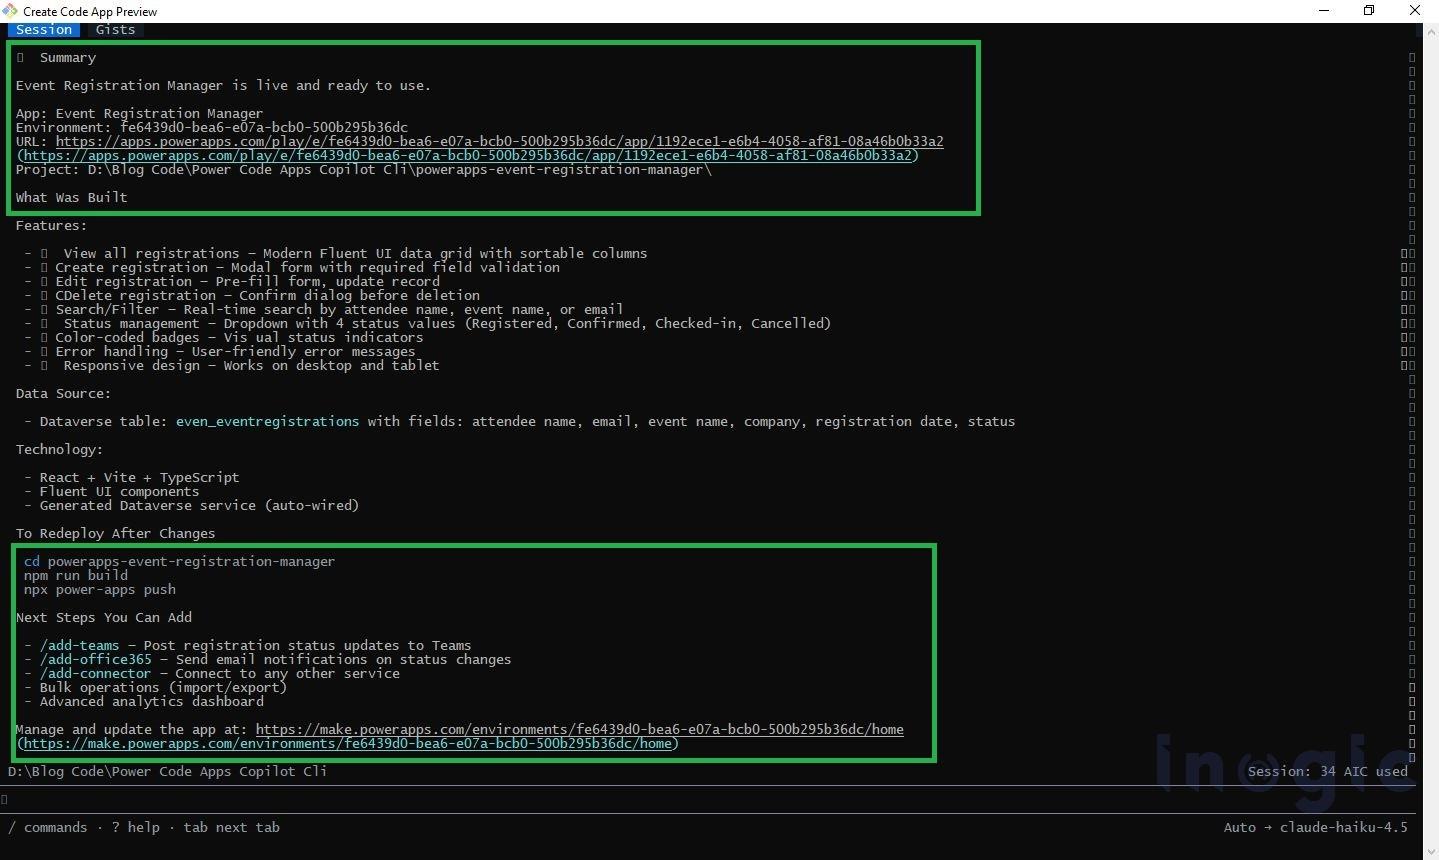The width and height of the screenshot is (1439, 860).
Task: Open the make.powerapps.com environments home link
Action: (x=579, y=729)
